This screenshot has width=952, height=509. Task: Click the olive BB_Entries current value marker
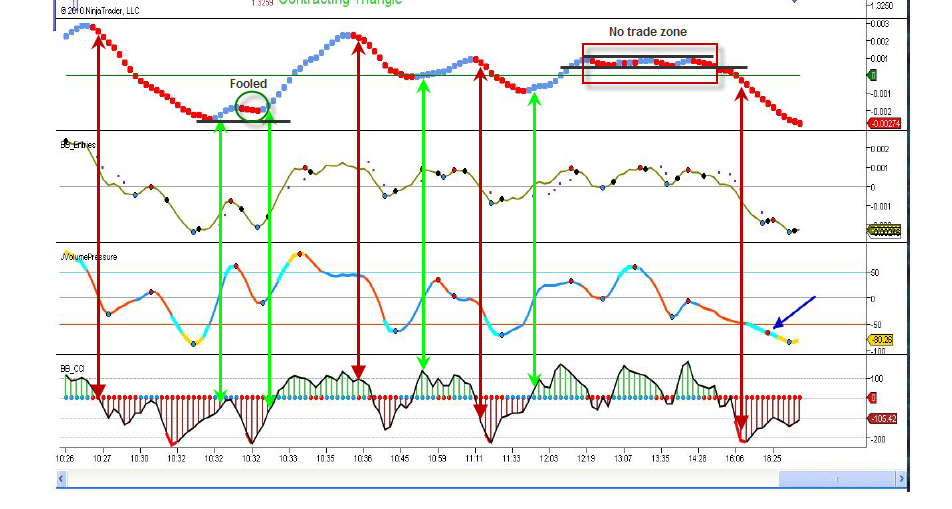[x=885, y=230]
